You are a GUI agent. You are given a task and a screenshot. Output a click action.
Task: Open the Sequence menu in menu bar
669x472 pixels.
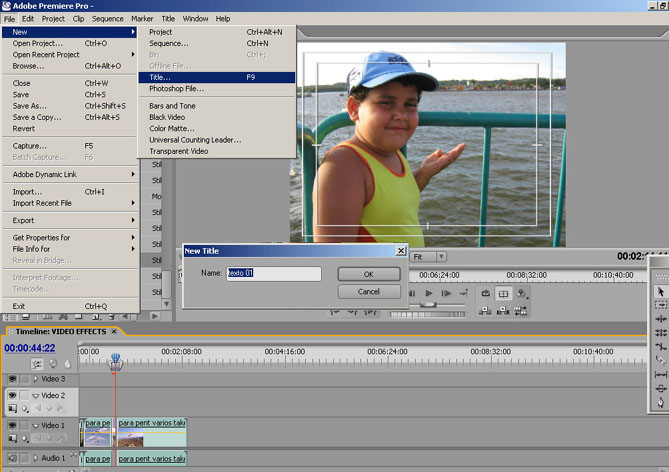107,18
